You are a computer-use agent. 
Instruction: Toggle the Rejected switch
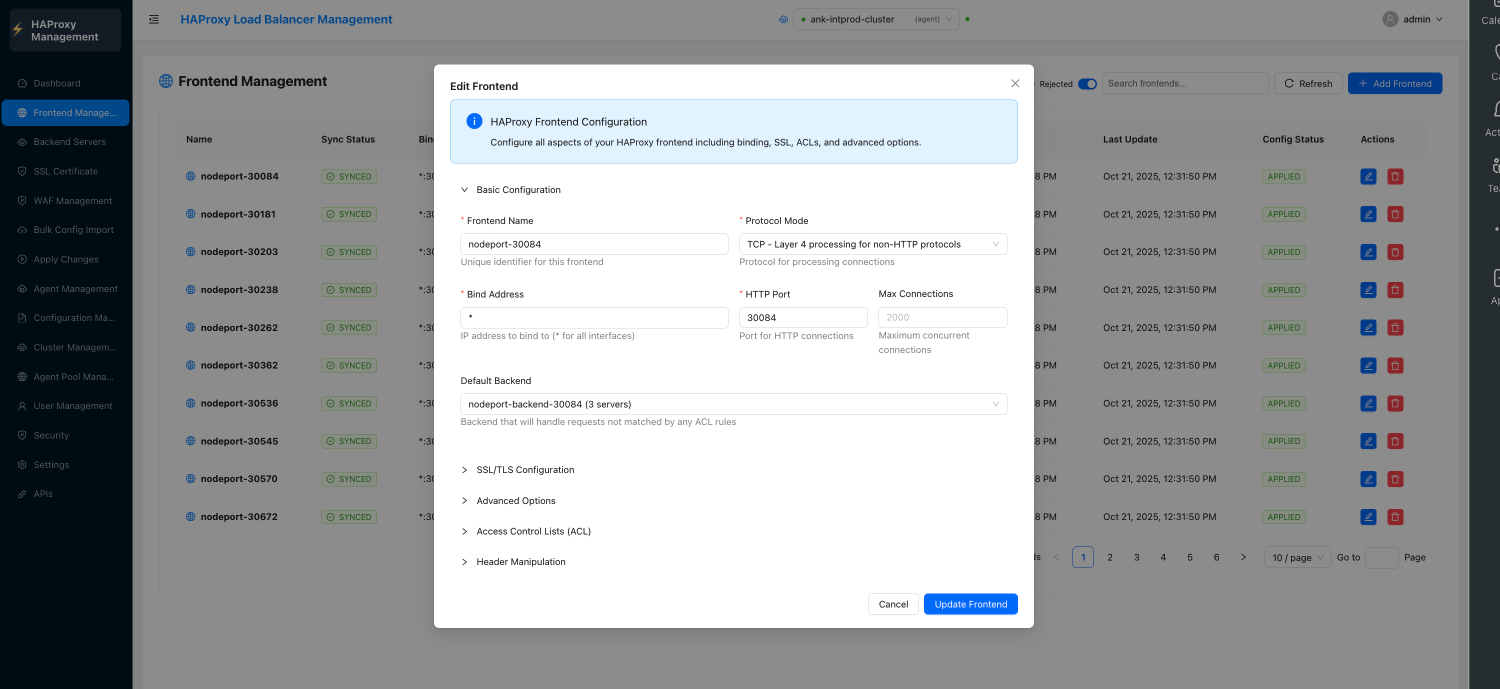[1087, 84]
